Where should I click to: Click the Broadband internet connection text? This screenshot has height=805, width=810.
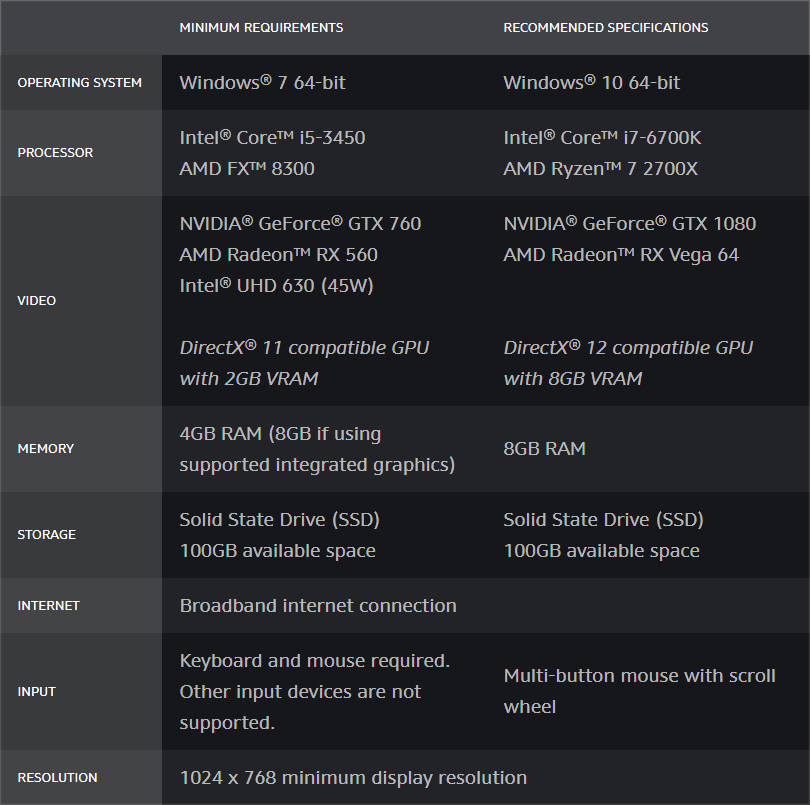318,606
